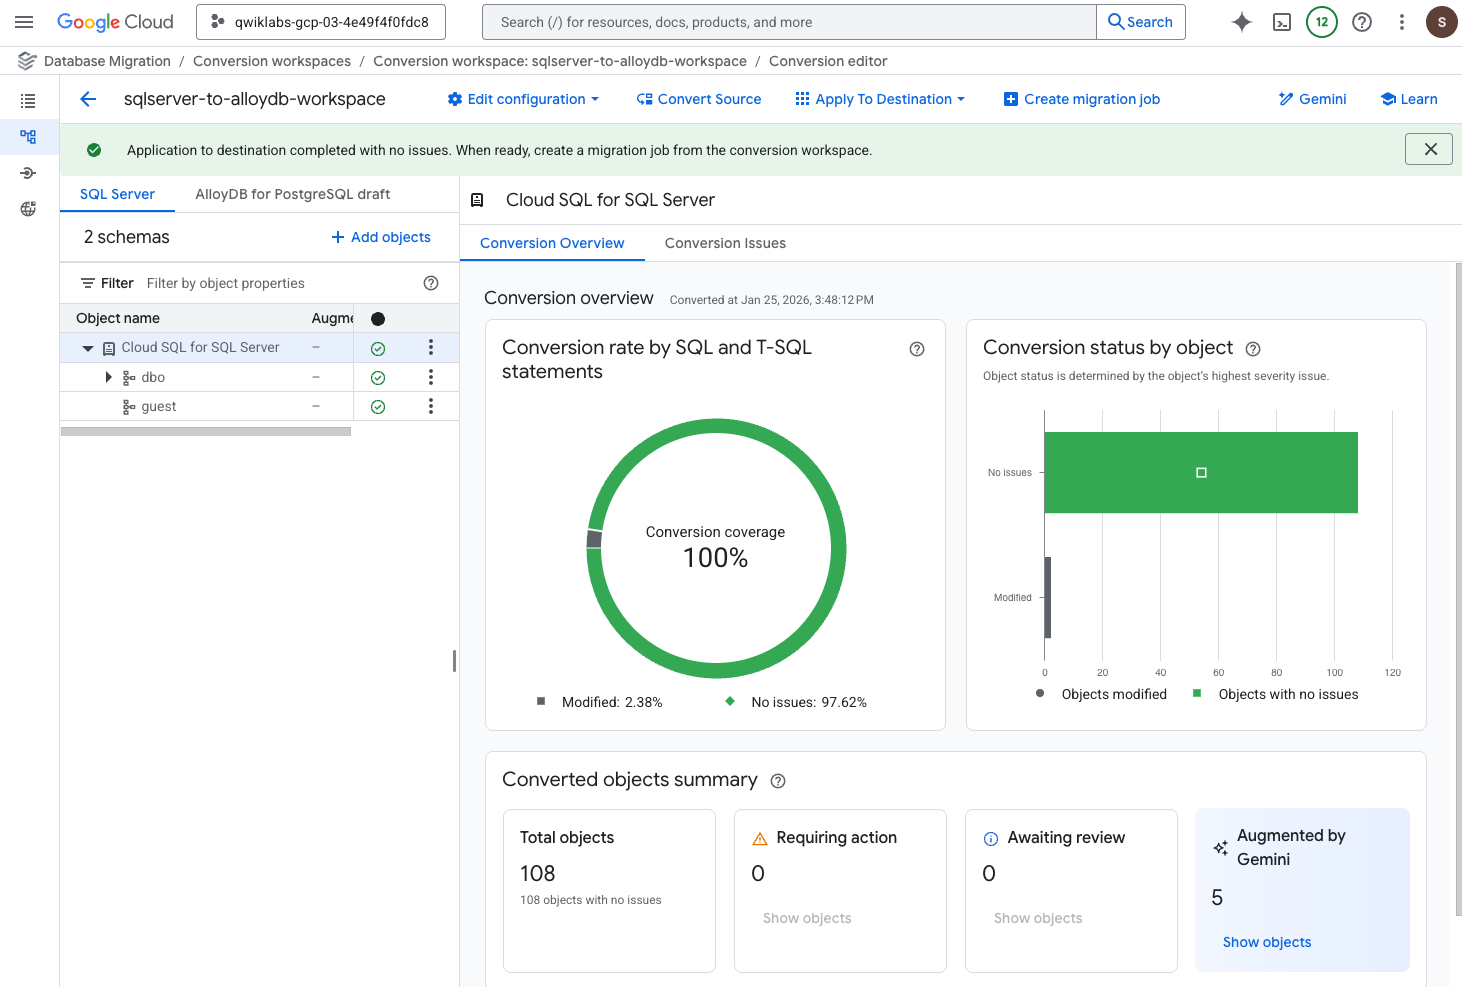1462x987 pixels.
Task: Open Cloud Shell terminal icon
Action: pyautogui.click(x=1282, y=22)
